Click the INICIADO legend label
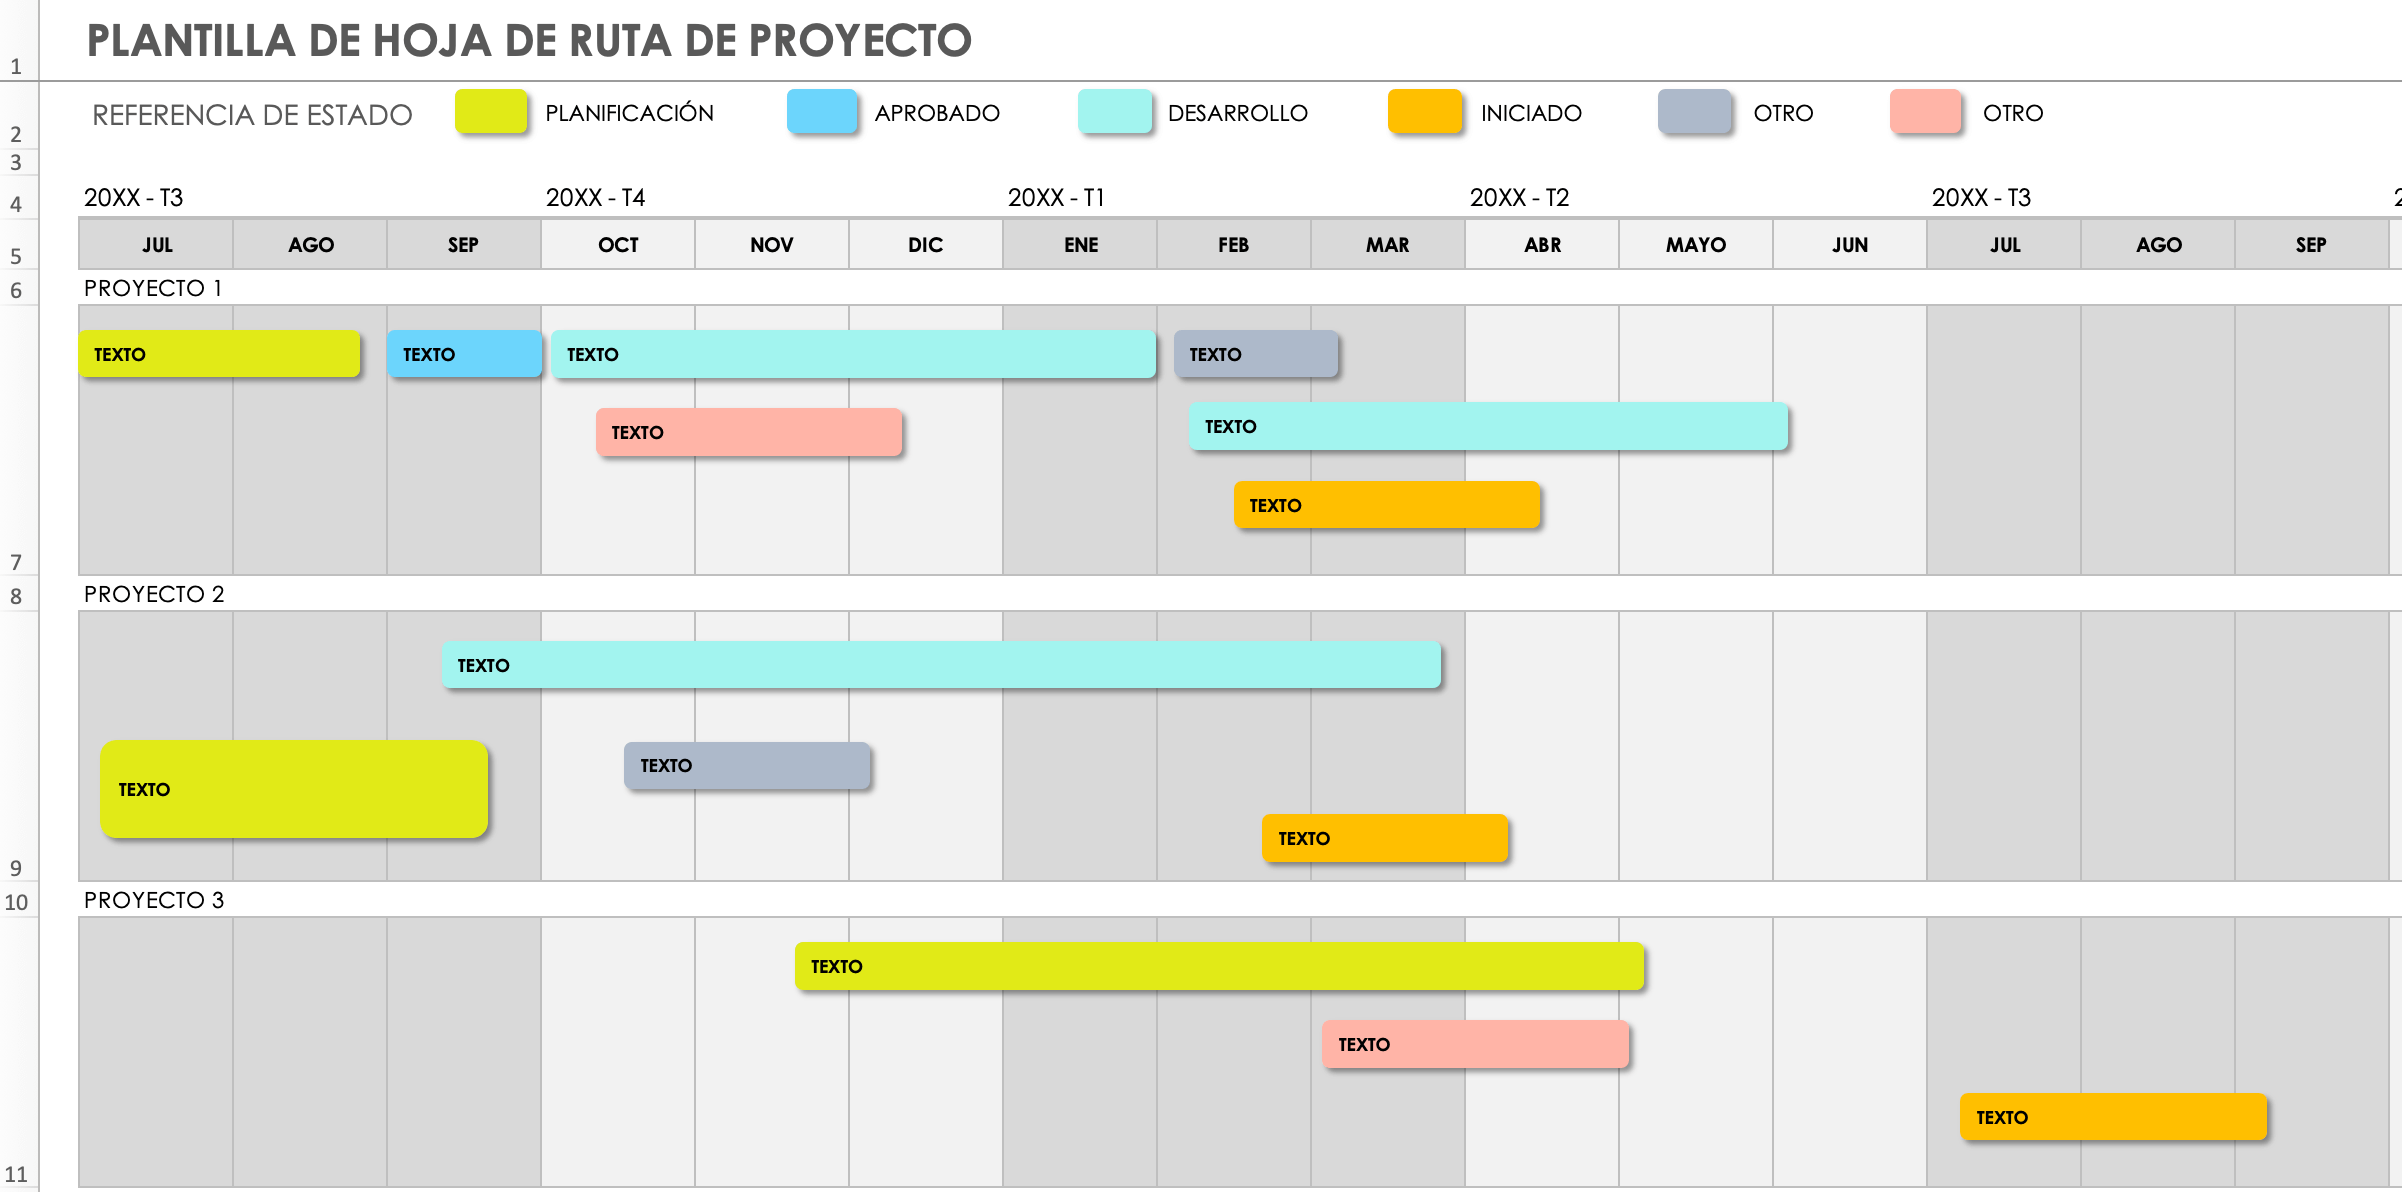The width and height of the screenshot is (2402, 1192). coord(1531,113)
